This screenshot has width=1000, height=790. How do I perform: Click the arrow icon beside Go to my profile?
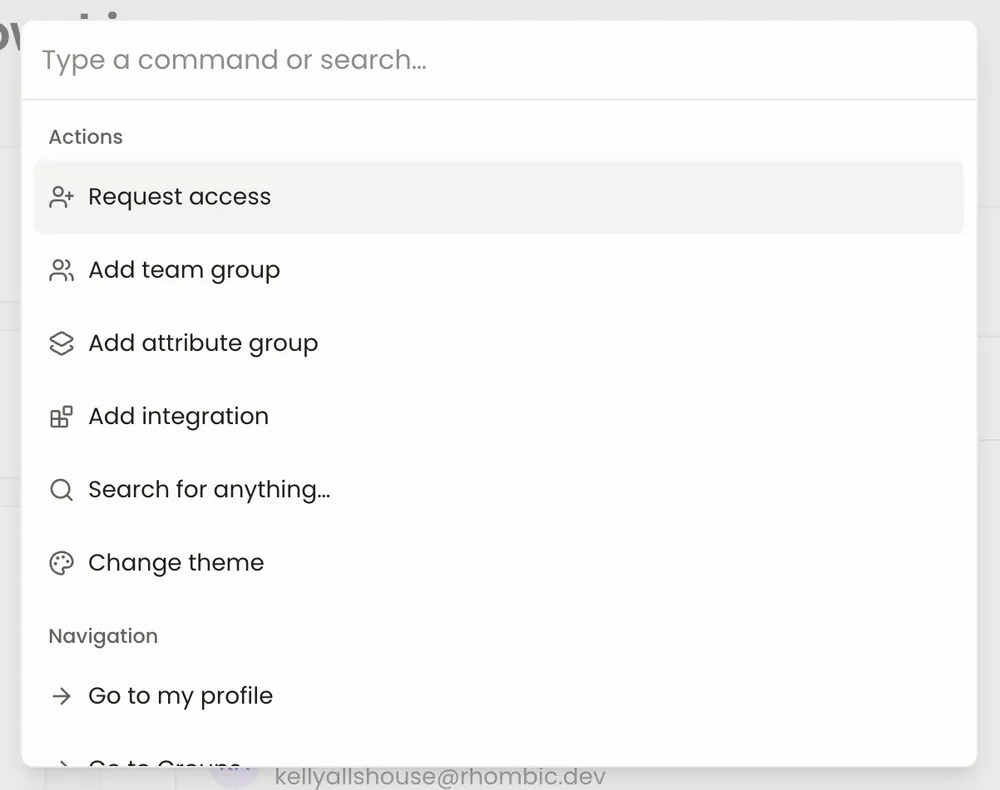coord(62,696)
